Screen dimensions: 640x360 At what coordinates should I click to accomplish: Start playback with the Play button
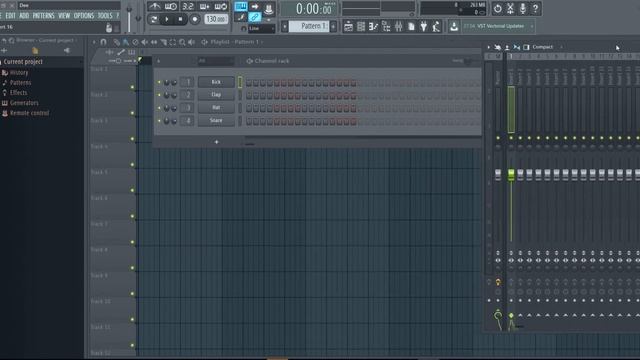point(167,19)
